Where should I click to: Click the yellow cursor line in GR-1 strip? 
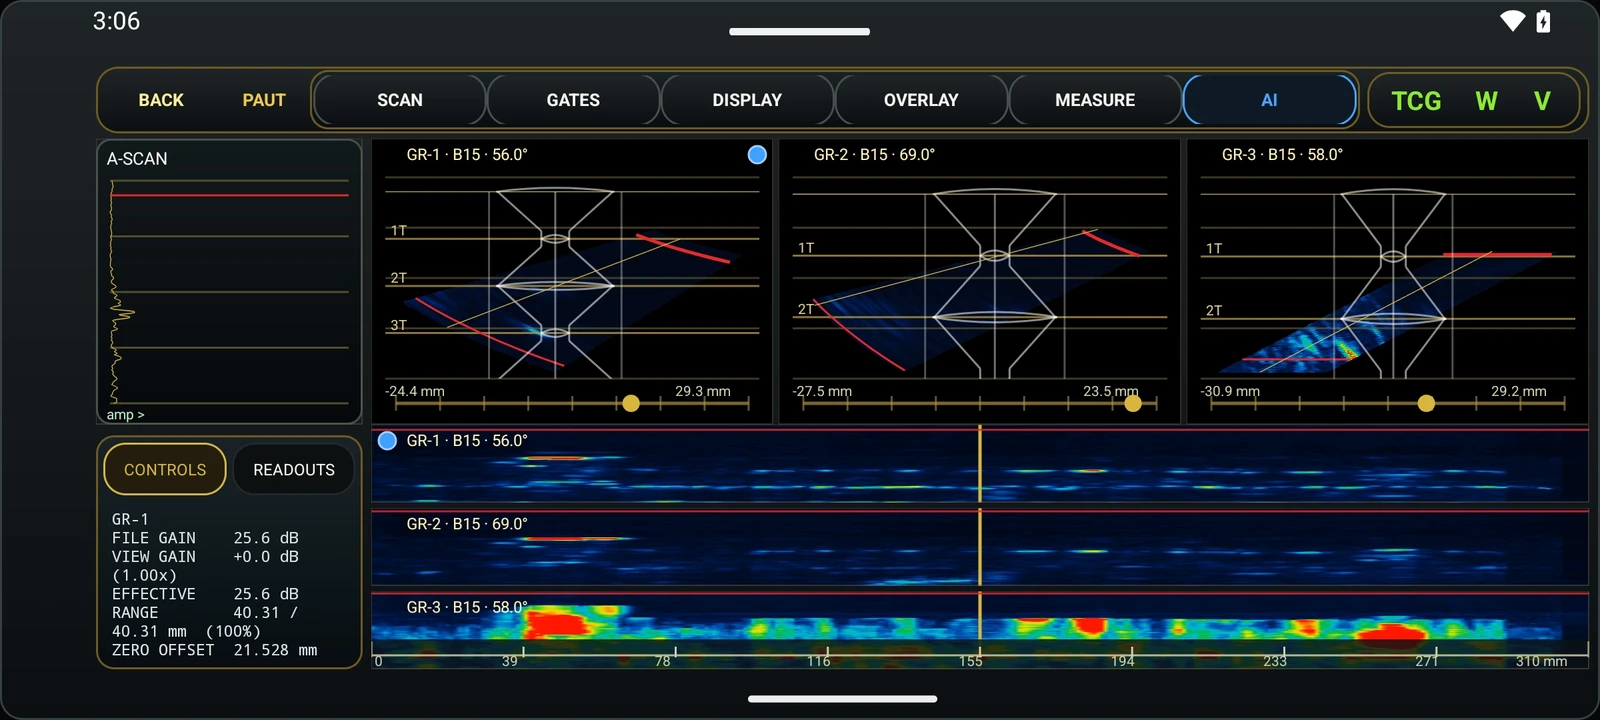point(980,464)
